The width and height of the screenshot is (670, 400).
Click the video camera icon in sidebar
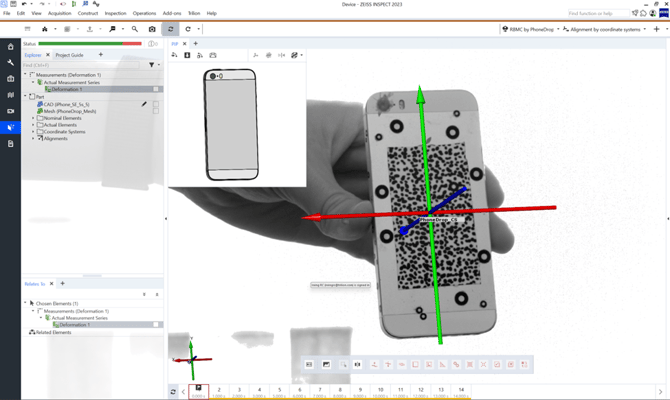(10, 111)
